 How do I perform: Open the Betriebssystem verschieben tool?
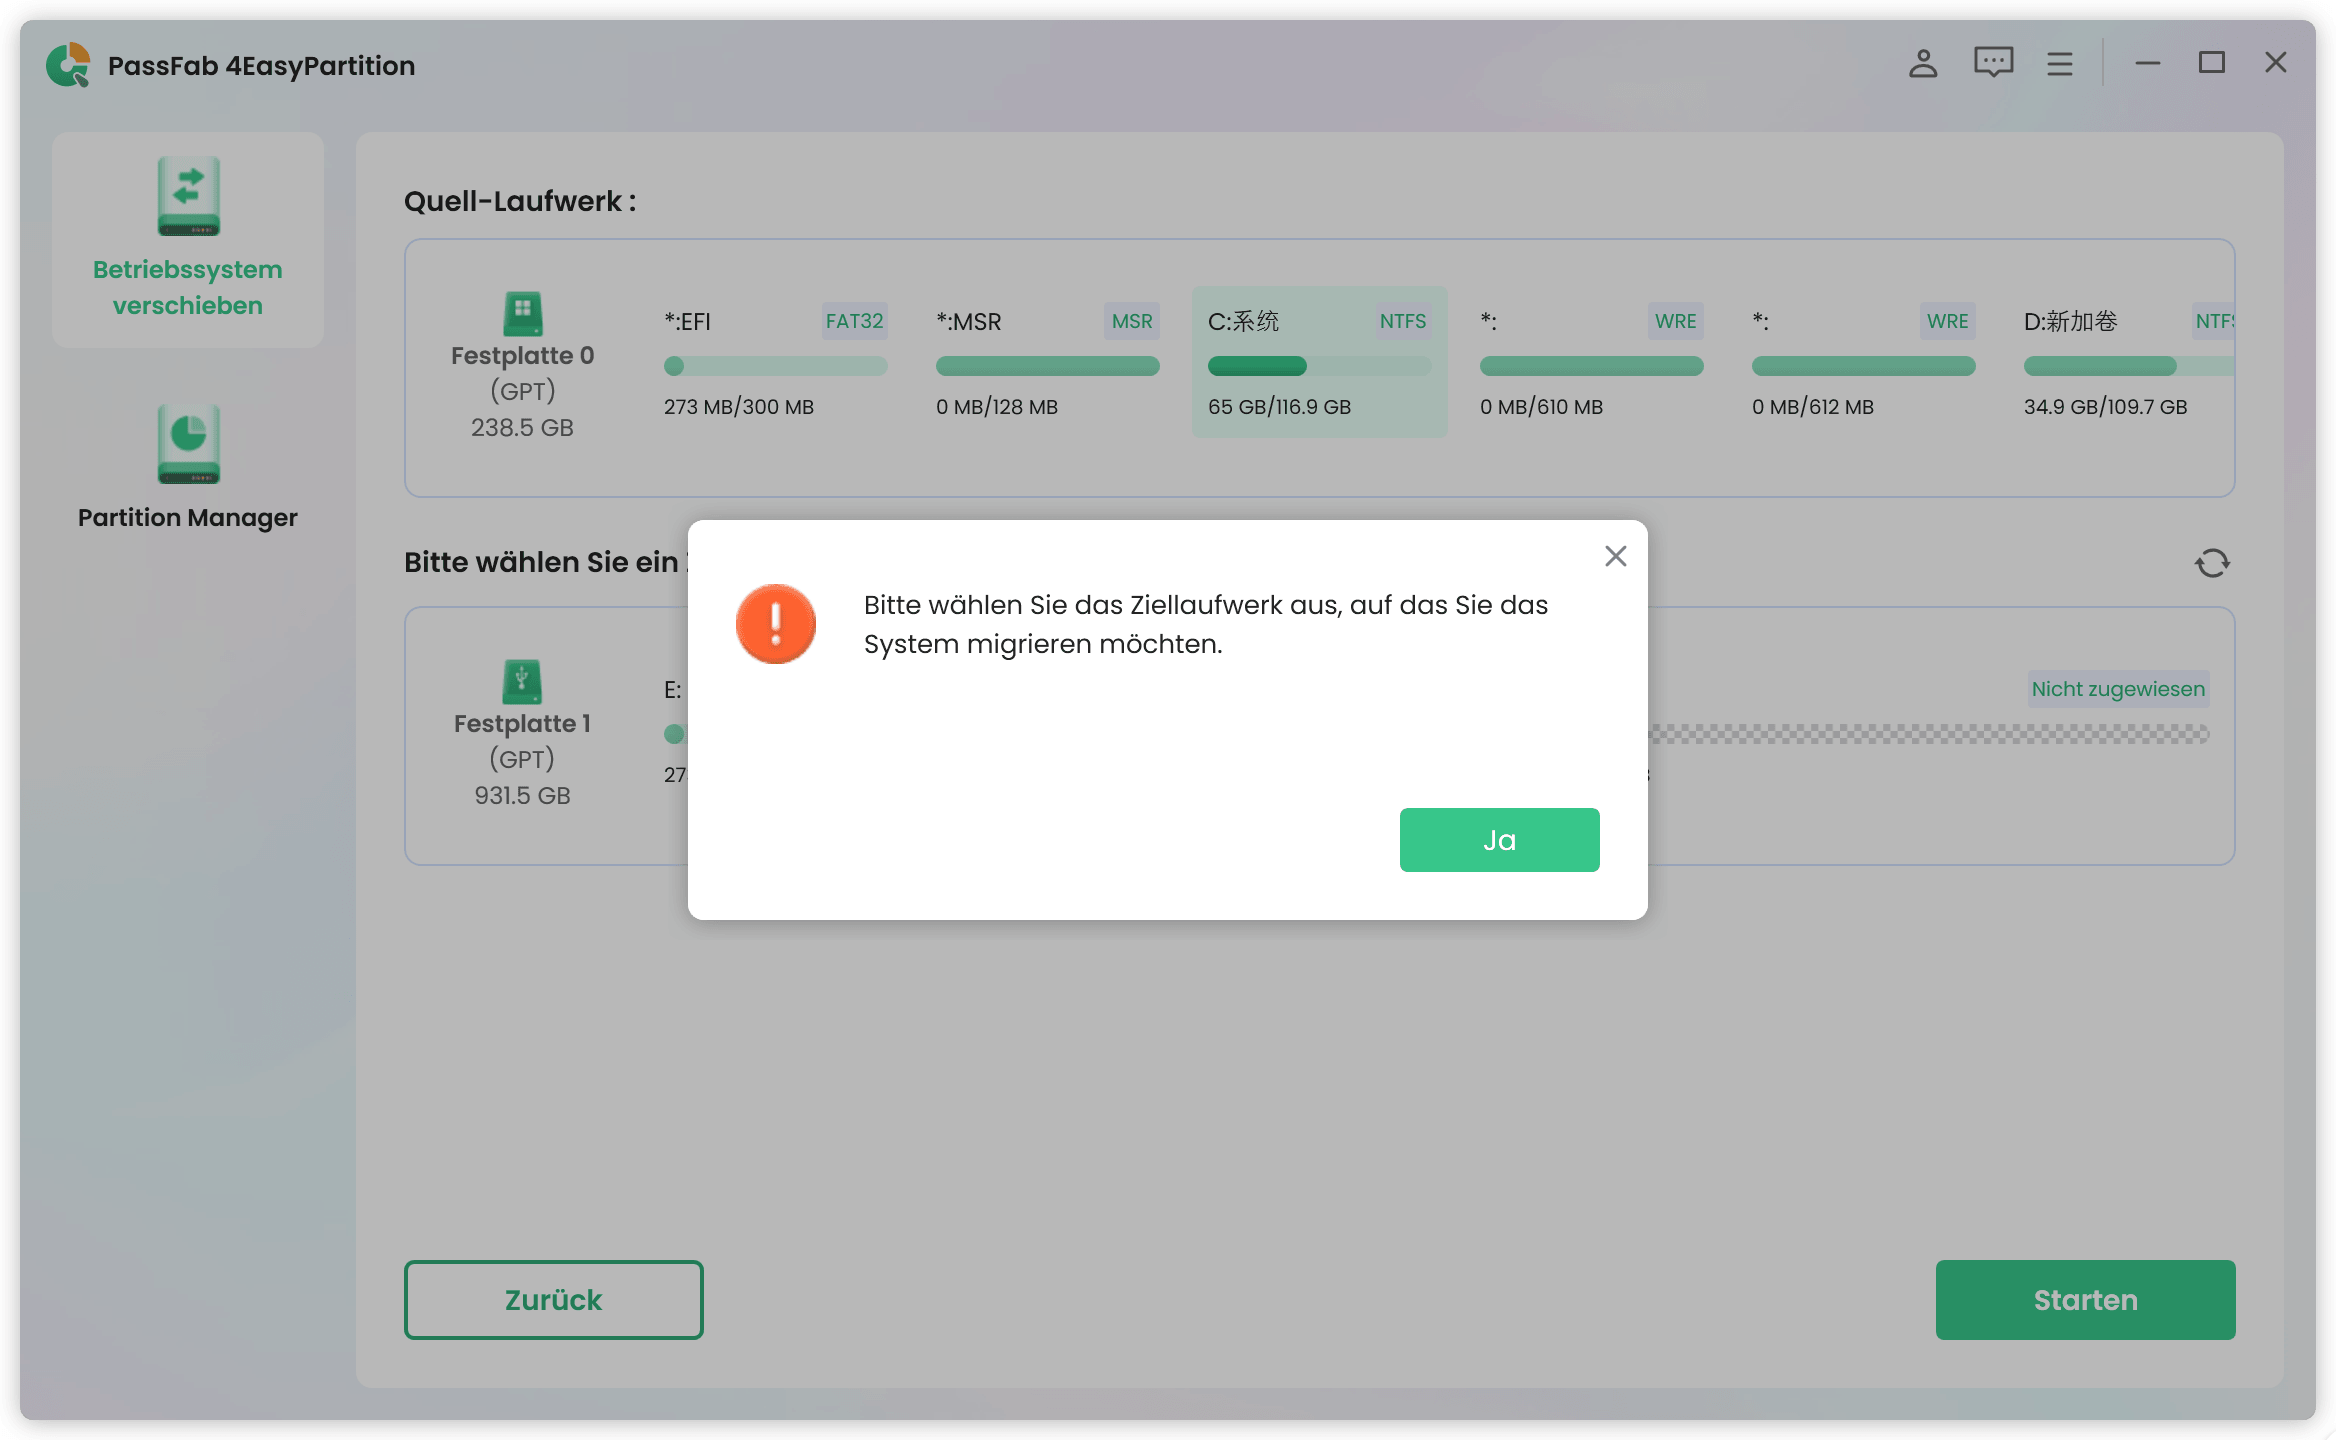[188, 240]
